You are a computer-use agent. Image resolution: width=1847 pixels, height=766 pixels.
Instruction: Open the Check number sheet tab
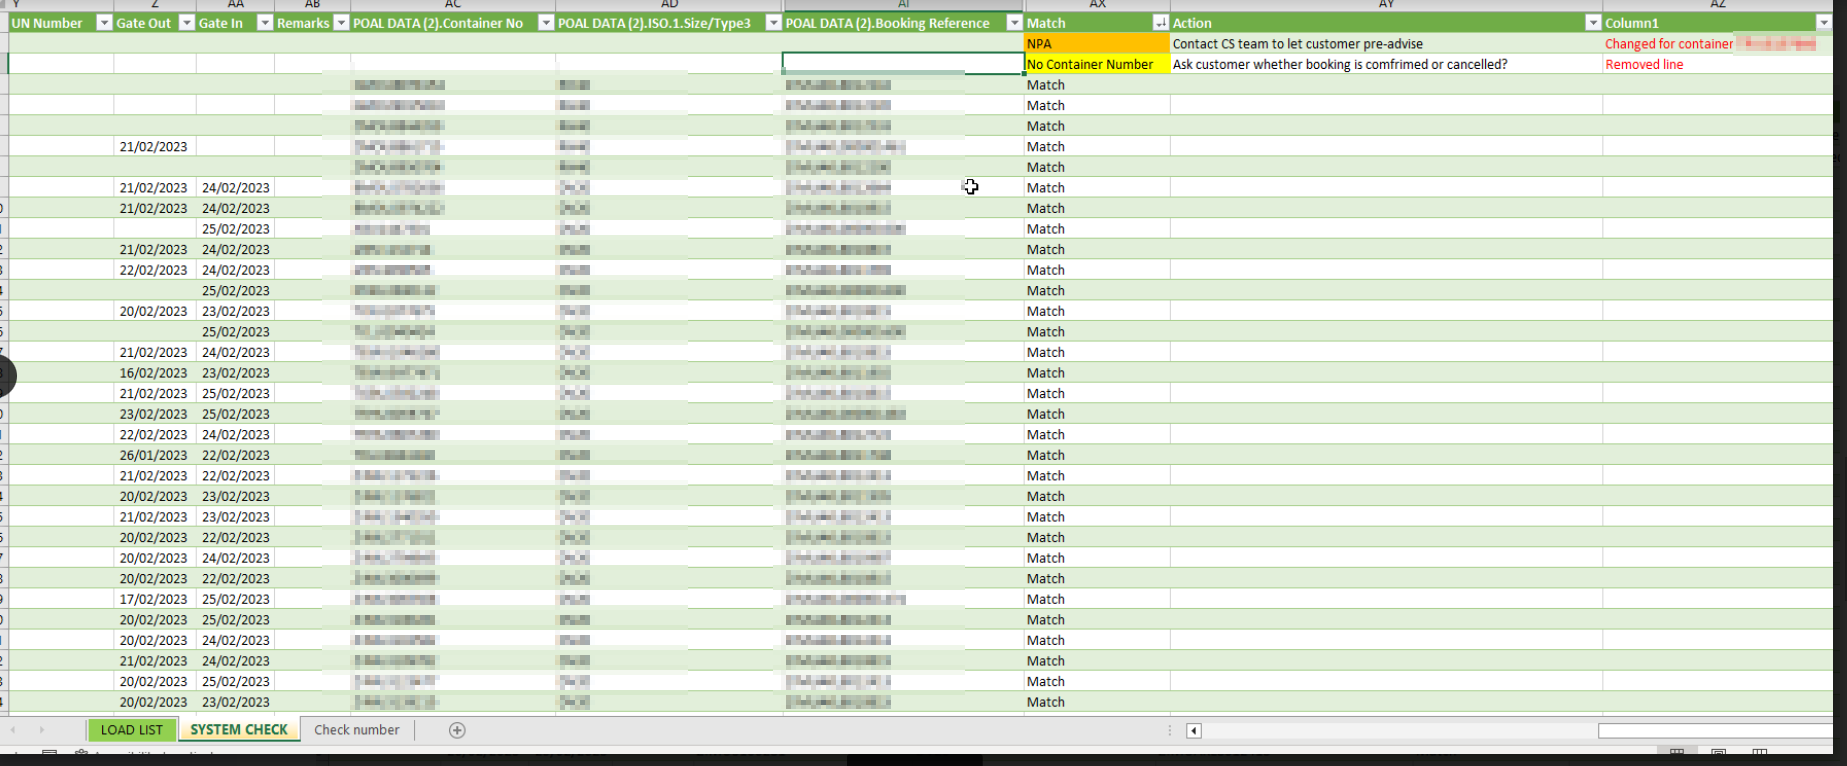357,730
